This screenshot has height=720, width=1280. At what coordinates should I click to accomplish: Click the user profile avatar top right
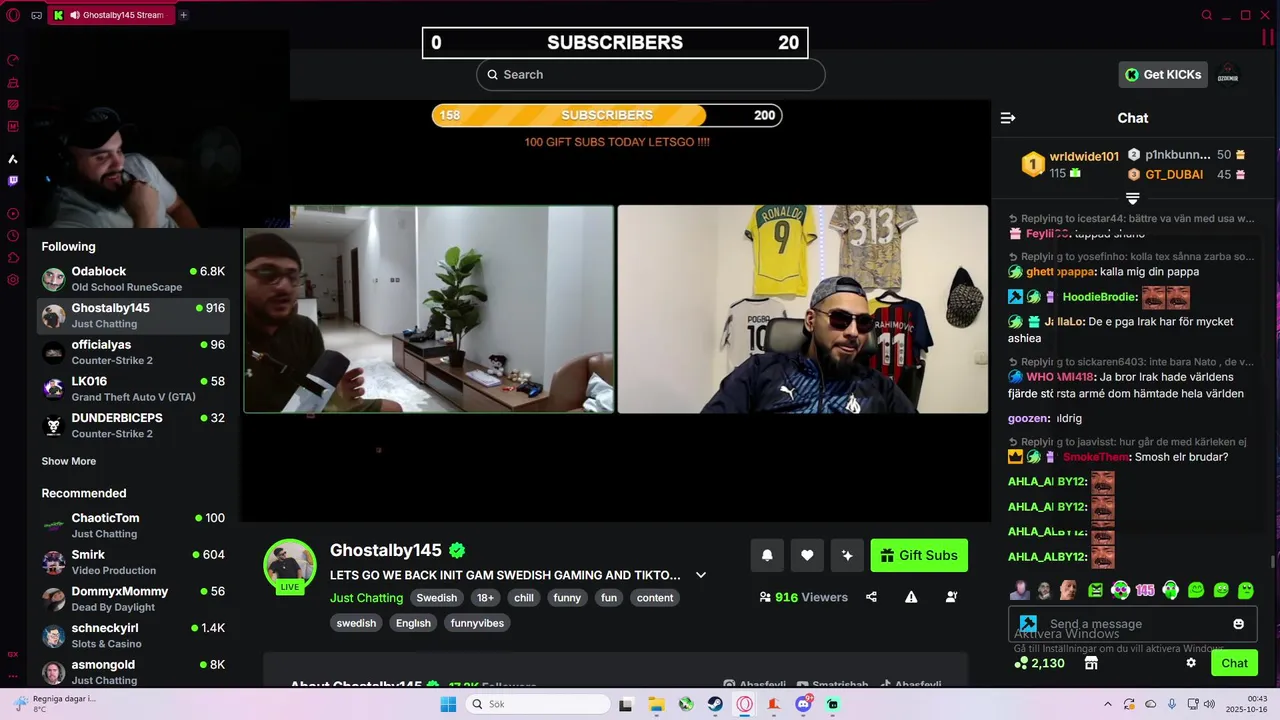[x=1228, y=75]
